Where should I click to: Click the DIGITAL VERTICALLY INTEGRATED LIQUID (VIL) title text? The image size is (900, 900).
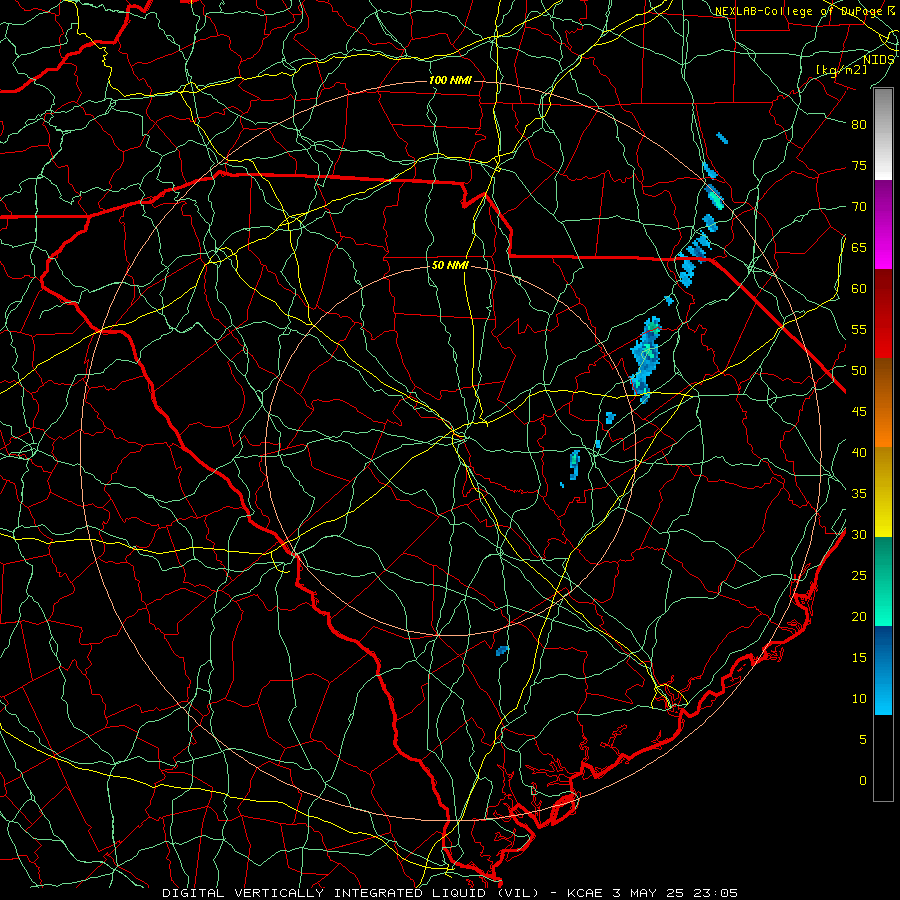pyautogui.click(x=350, y=893)
